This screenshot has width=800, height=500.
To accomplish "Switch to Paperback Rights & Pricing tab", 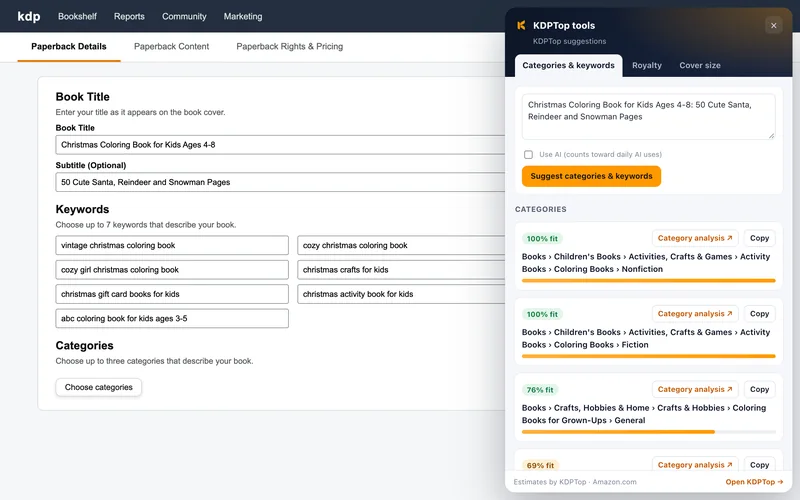I will (x=290, y=46).
